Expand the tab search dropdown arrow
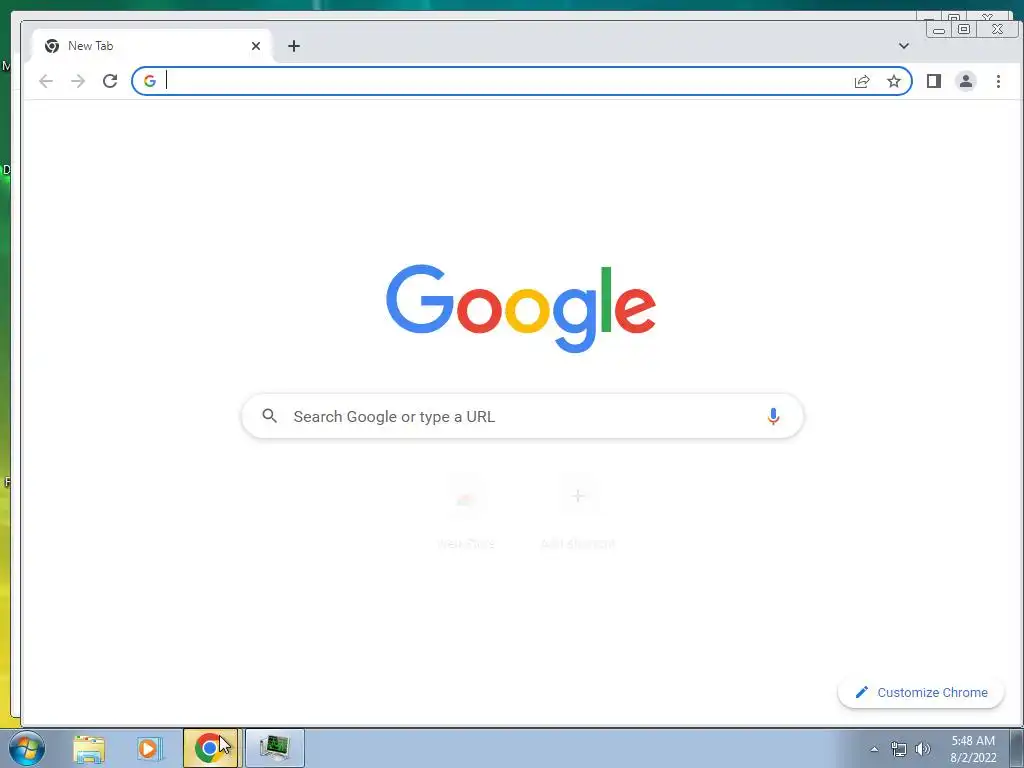Viewport: 1024px width, 768px height. [904, 46]
